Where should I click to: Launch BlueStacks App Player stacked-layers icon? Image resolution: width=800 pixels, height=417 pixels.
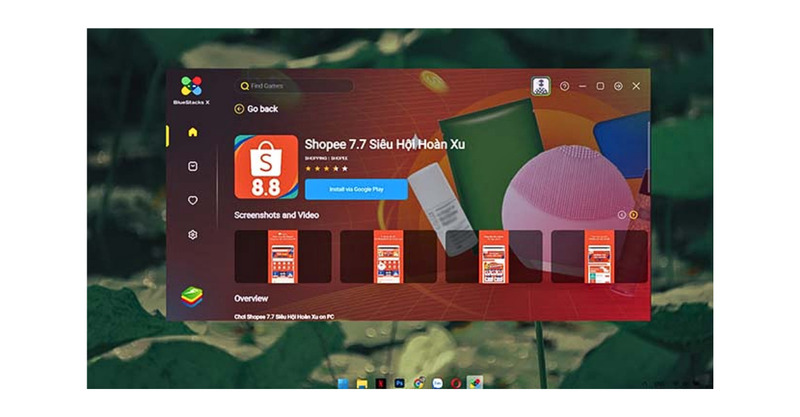point(192,297)
